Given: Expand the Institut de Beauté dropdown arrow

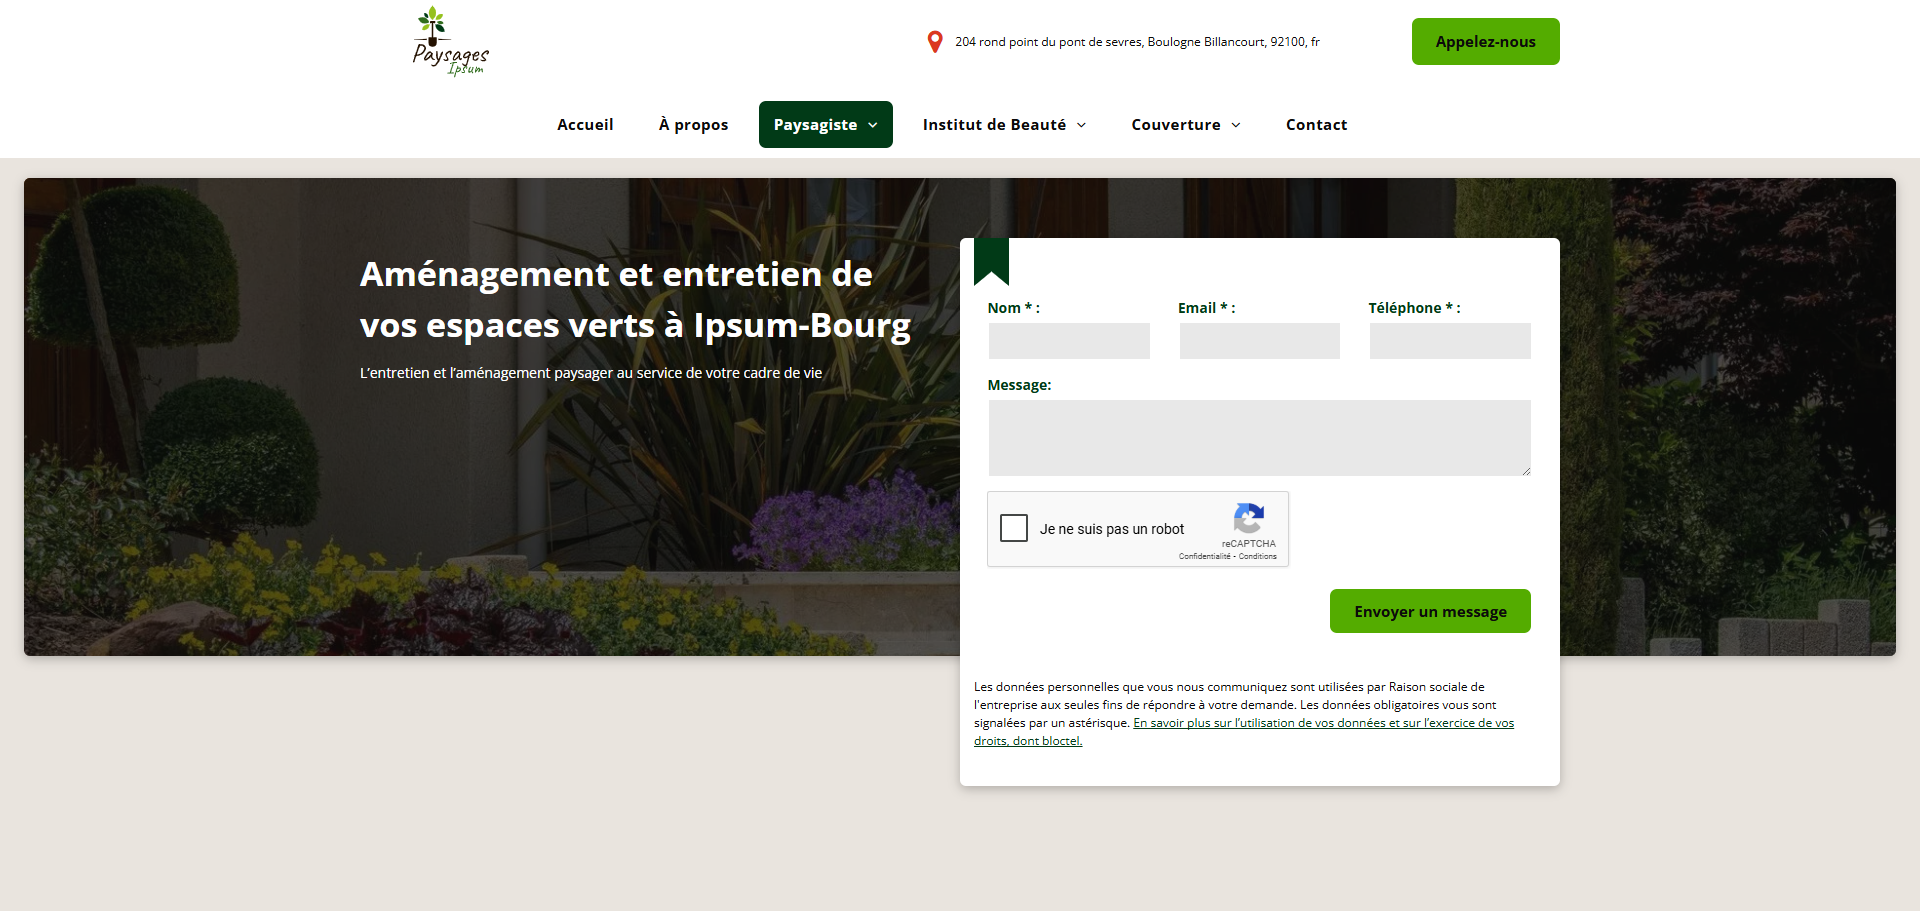Looking at the screenshot, I should click(1081, 125).
